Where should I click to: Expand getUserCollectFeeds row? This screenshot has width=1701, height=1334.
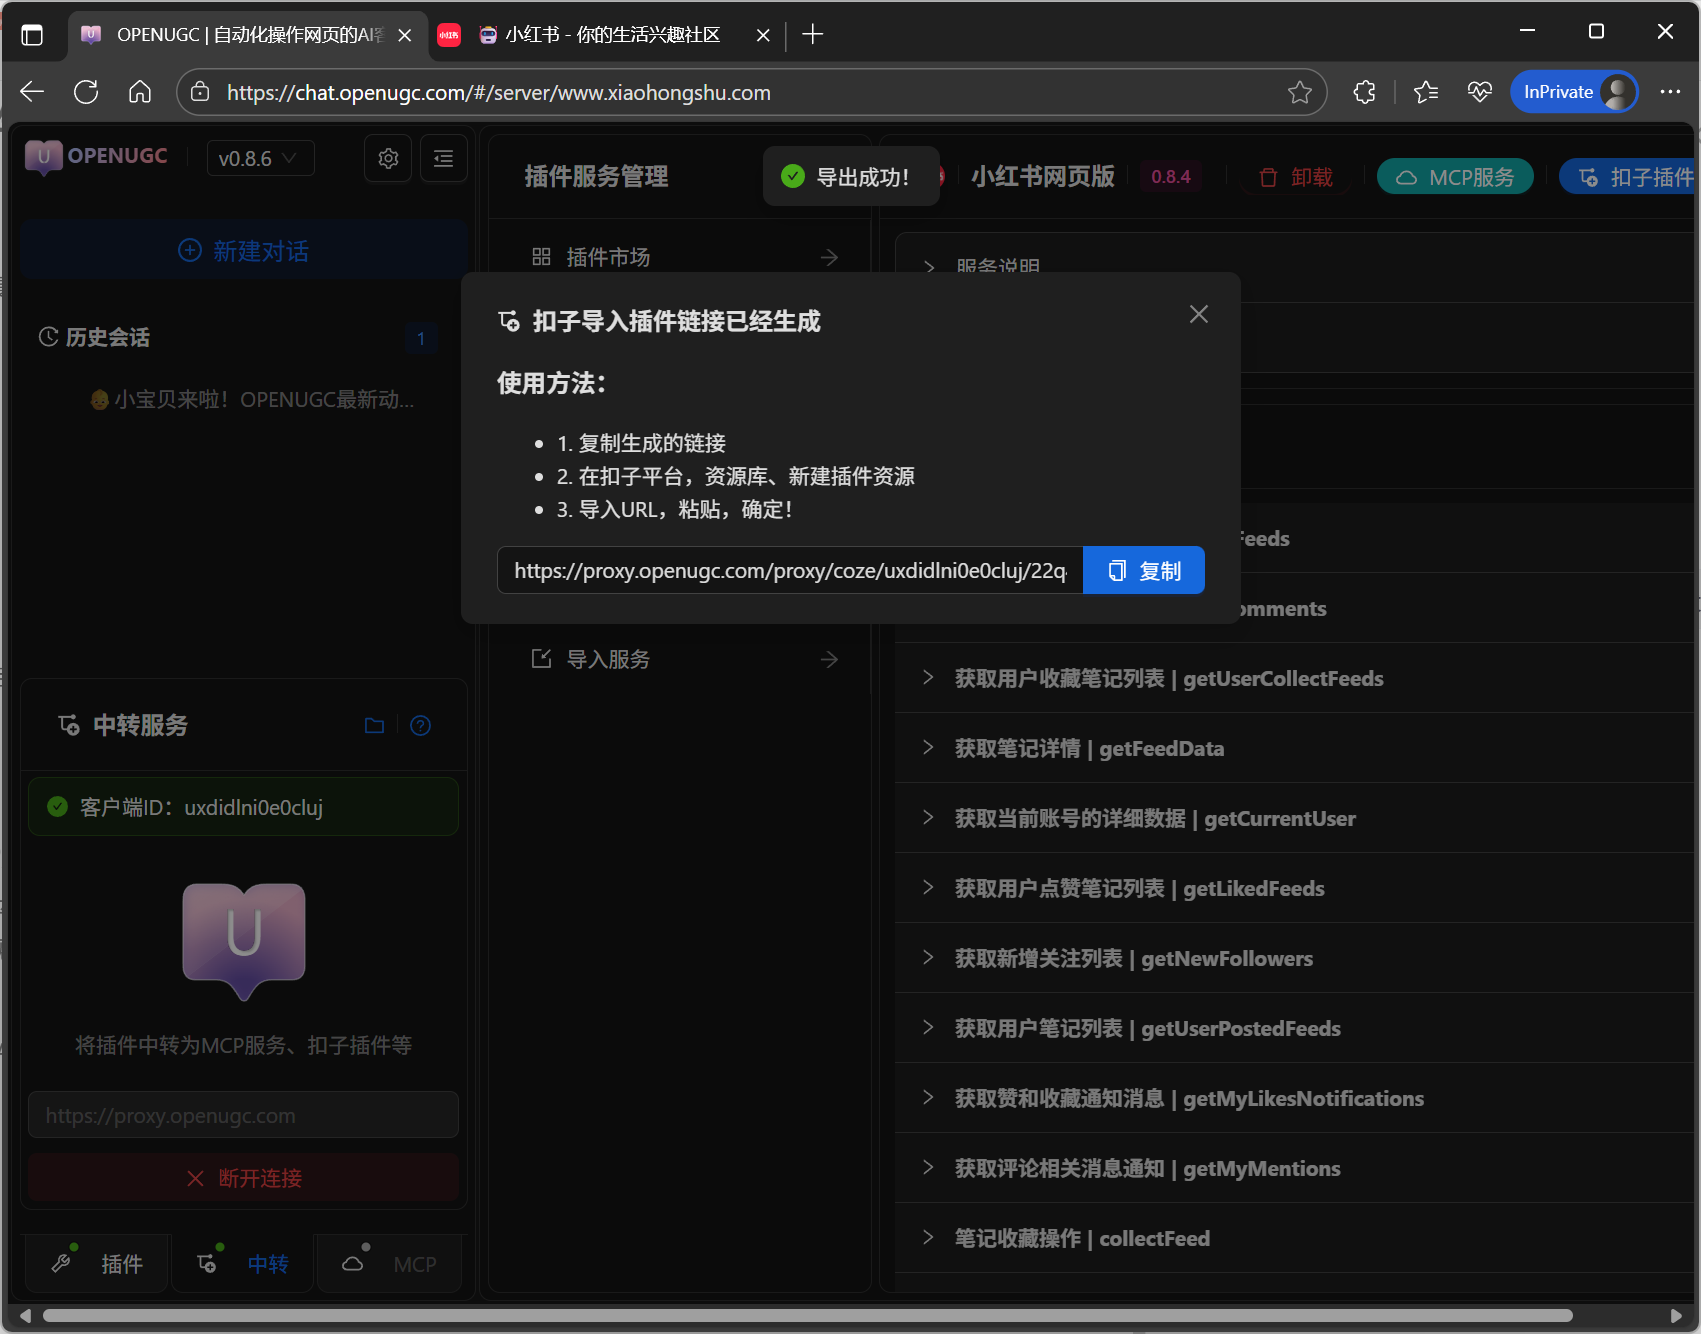coord(1295,678)
